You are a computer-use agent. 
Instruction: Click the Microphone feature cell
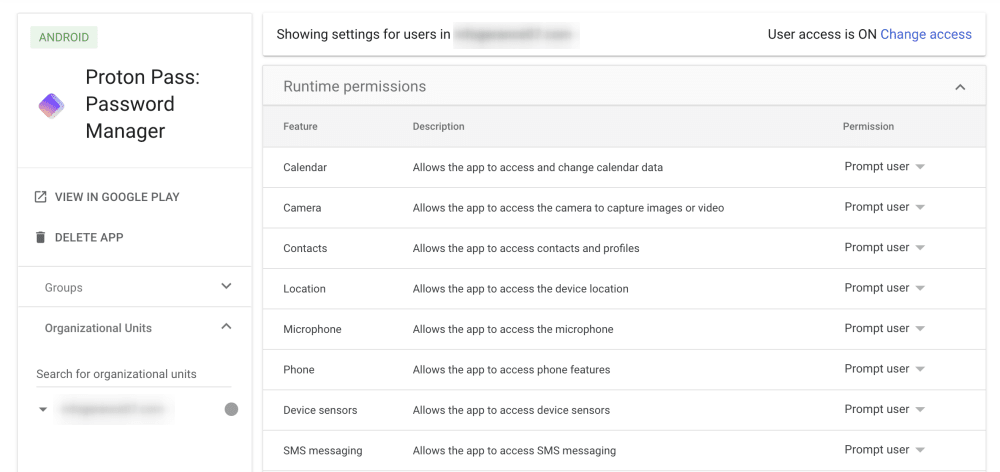pos(312,329)
